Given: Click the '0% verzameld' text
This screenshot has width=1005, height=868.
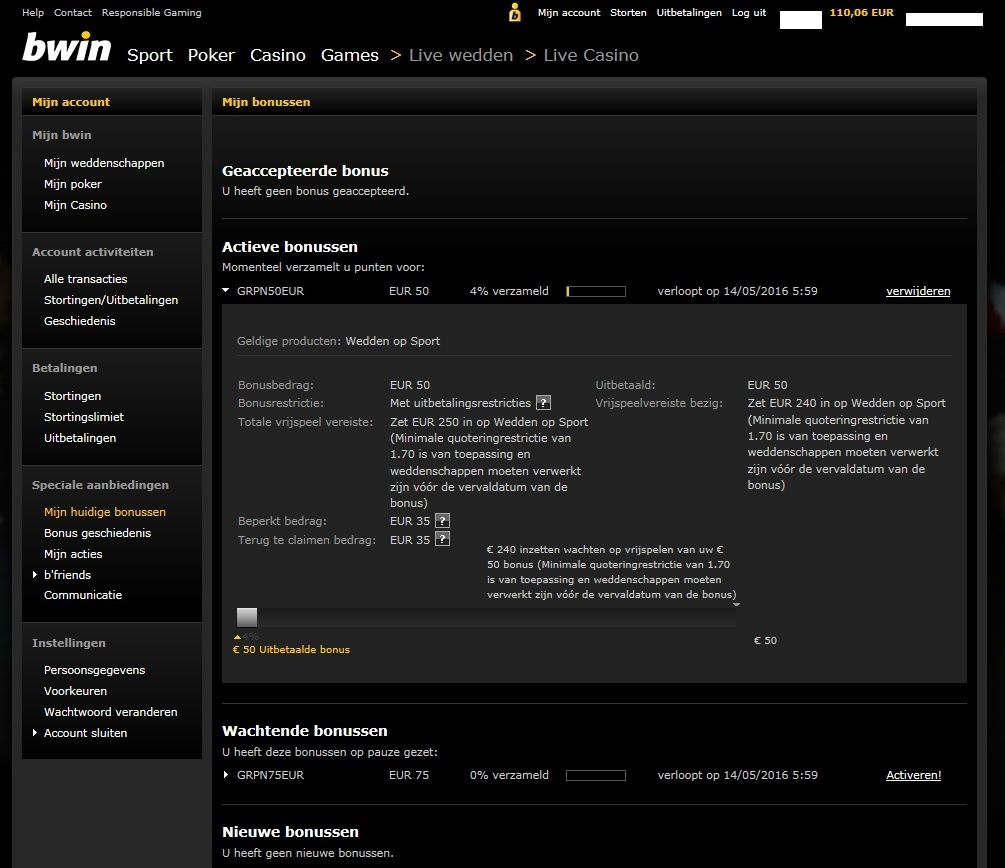Looking at the screenshot, I should coord(509,775).
